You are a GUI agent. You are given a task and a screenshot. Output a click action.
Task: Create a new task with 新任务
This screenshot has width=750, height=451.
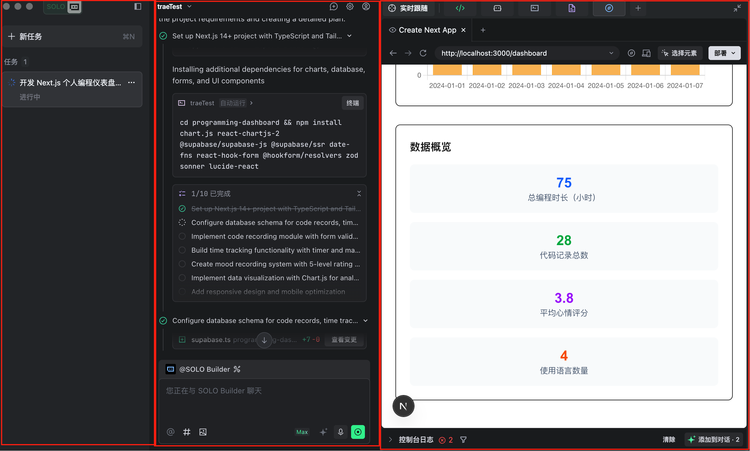(72, 36)
